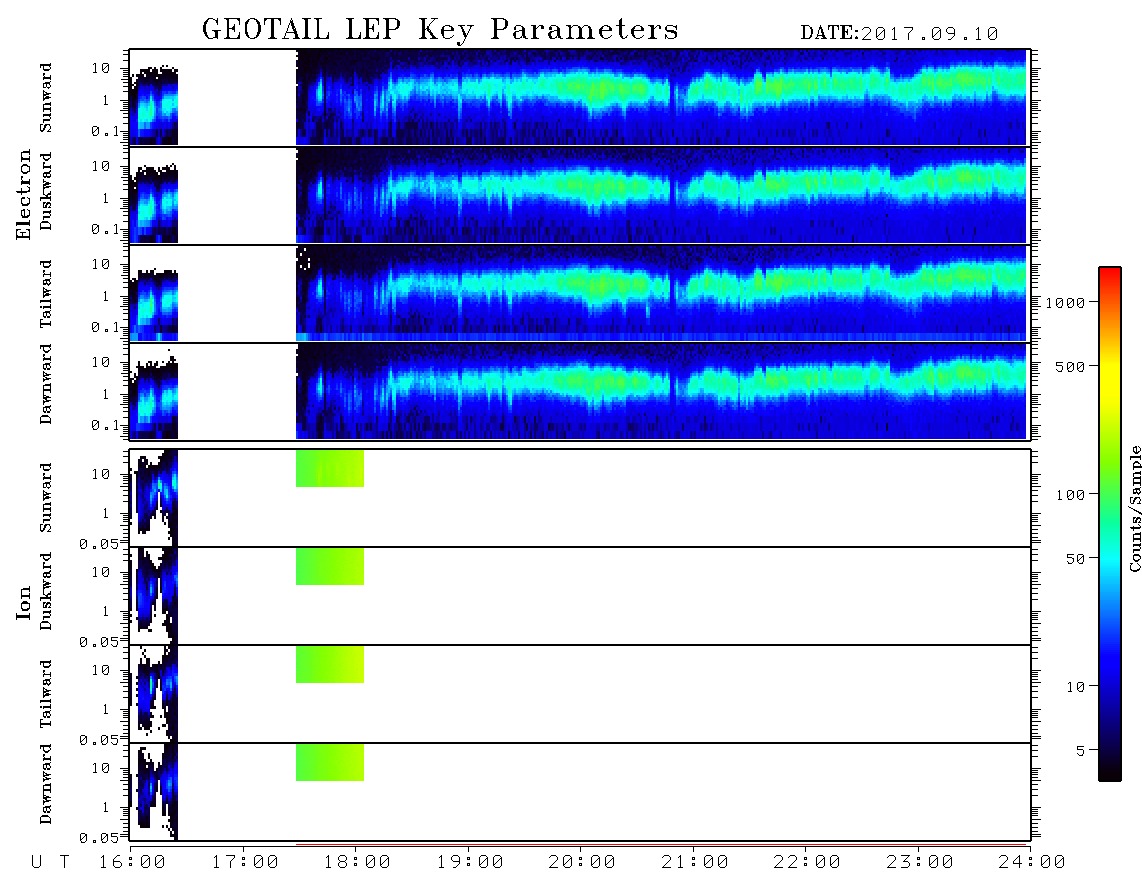The height and width of the screenshot is (880, 1142).
Task: Select the Electron "Tailward" panel label
Action: click(x=46, y=294)
